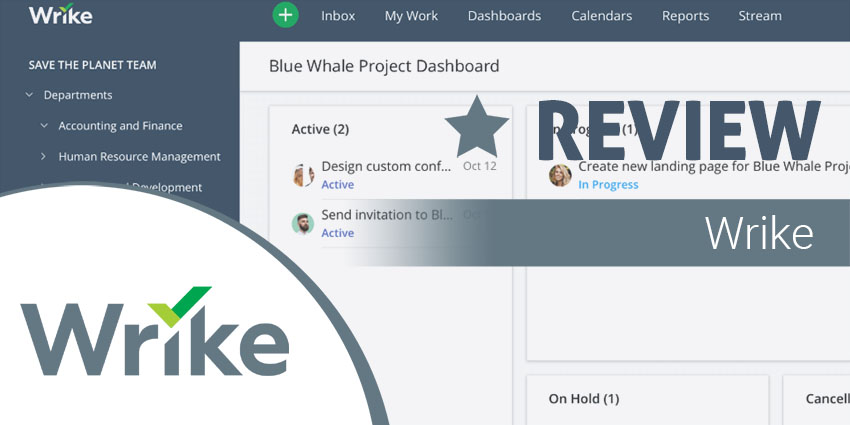Image resolution: width=850 pixels, height=425 pixels.
Task: Expand Human Resource Management chevron
Action: pos(44,157)
